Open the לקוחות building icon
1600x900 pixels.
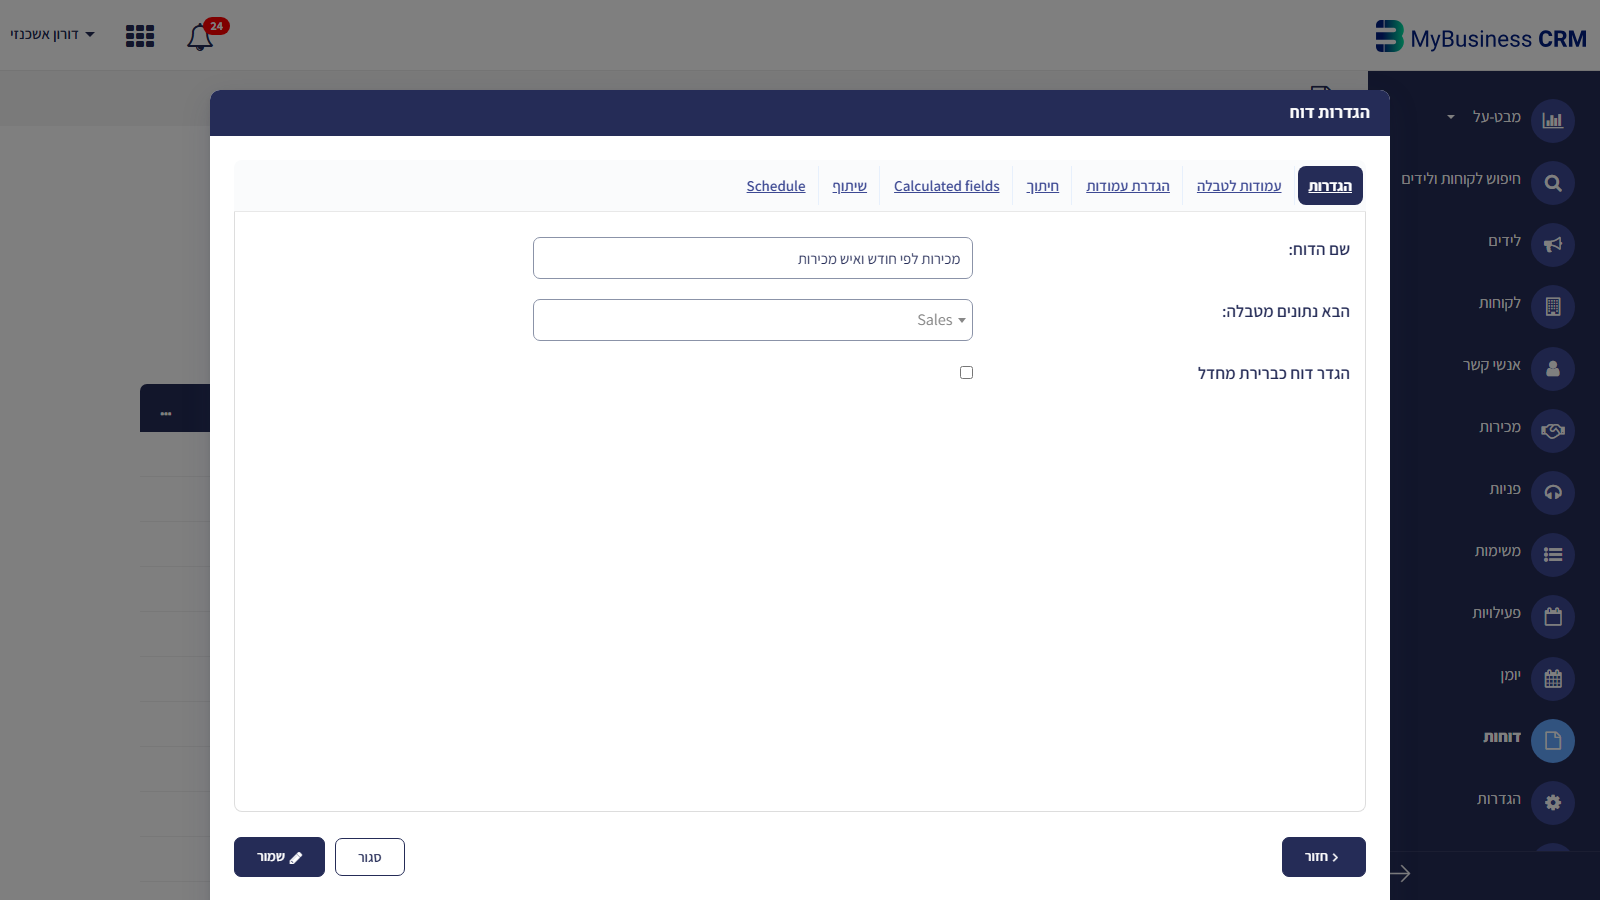tap(1552, 307)
